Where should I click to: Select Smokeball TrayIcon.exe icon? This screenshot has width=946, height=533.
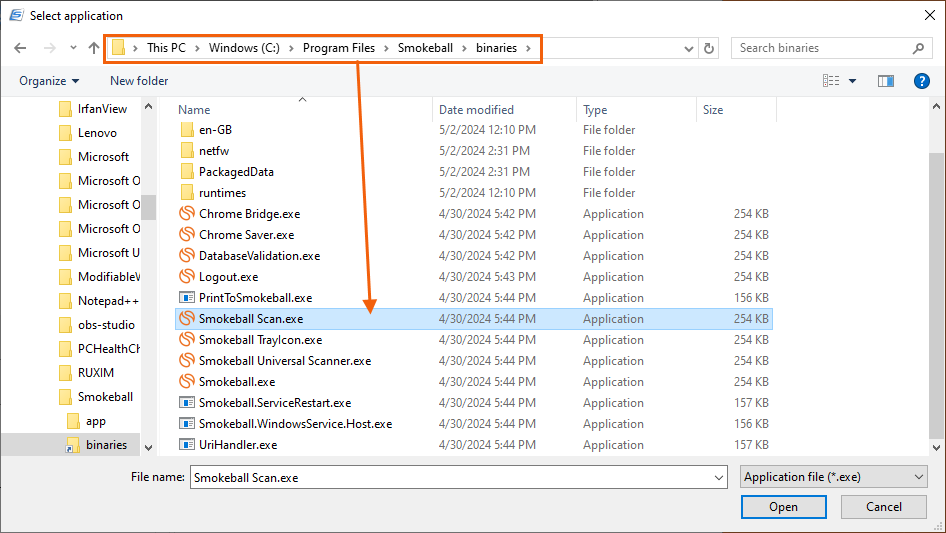(187, 340)
